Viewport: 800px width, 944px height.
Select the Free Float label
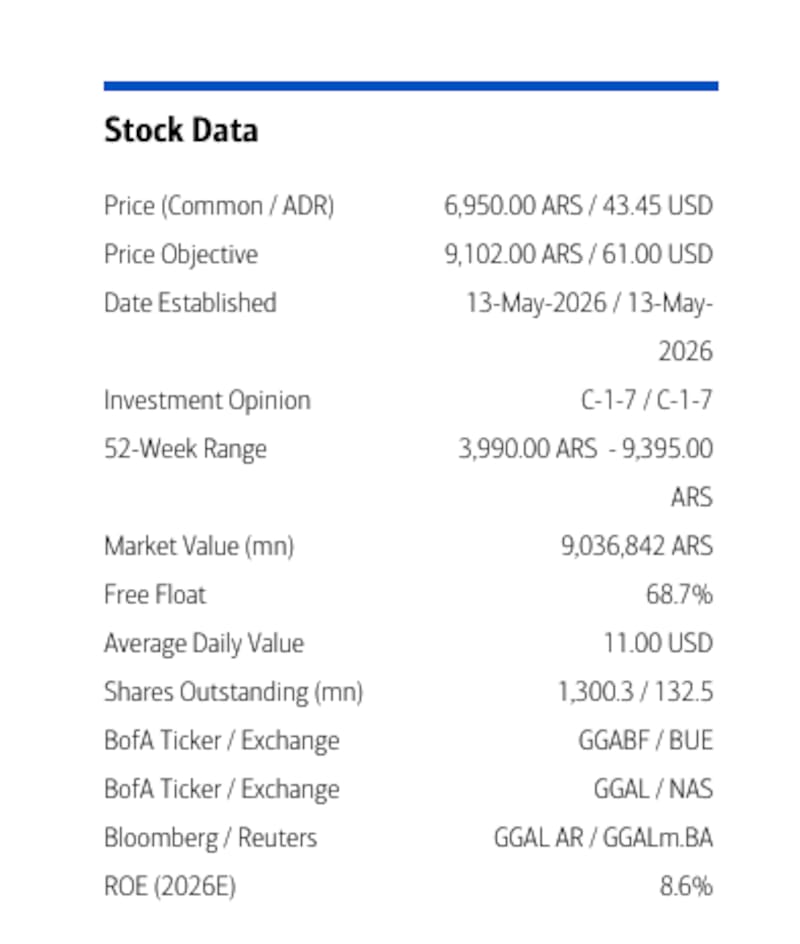pyautogui.click(x=155, y=595)
